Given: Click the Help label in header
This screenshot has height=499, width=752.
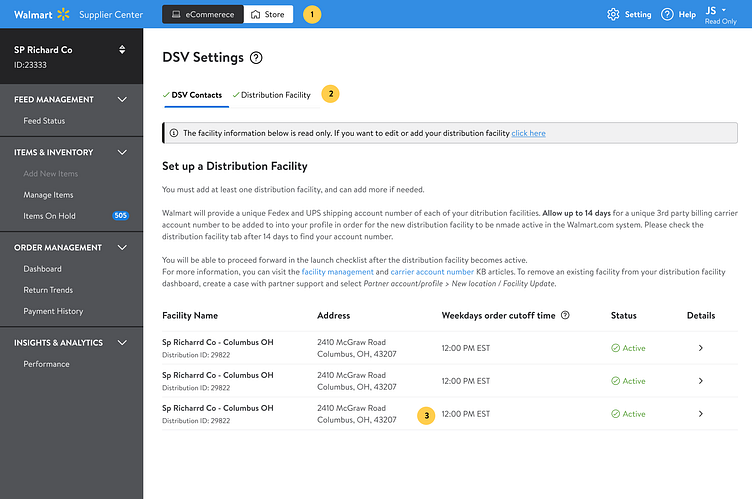Looking at the screenshot, I should 687,14.
